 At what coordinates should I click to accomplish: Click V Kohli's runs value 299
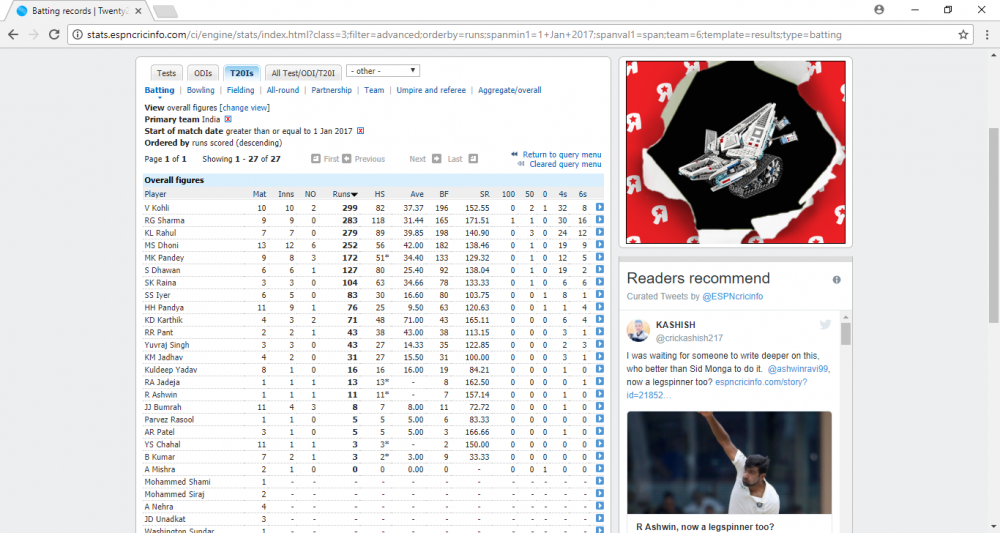pos(349,208)
